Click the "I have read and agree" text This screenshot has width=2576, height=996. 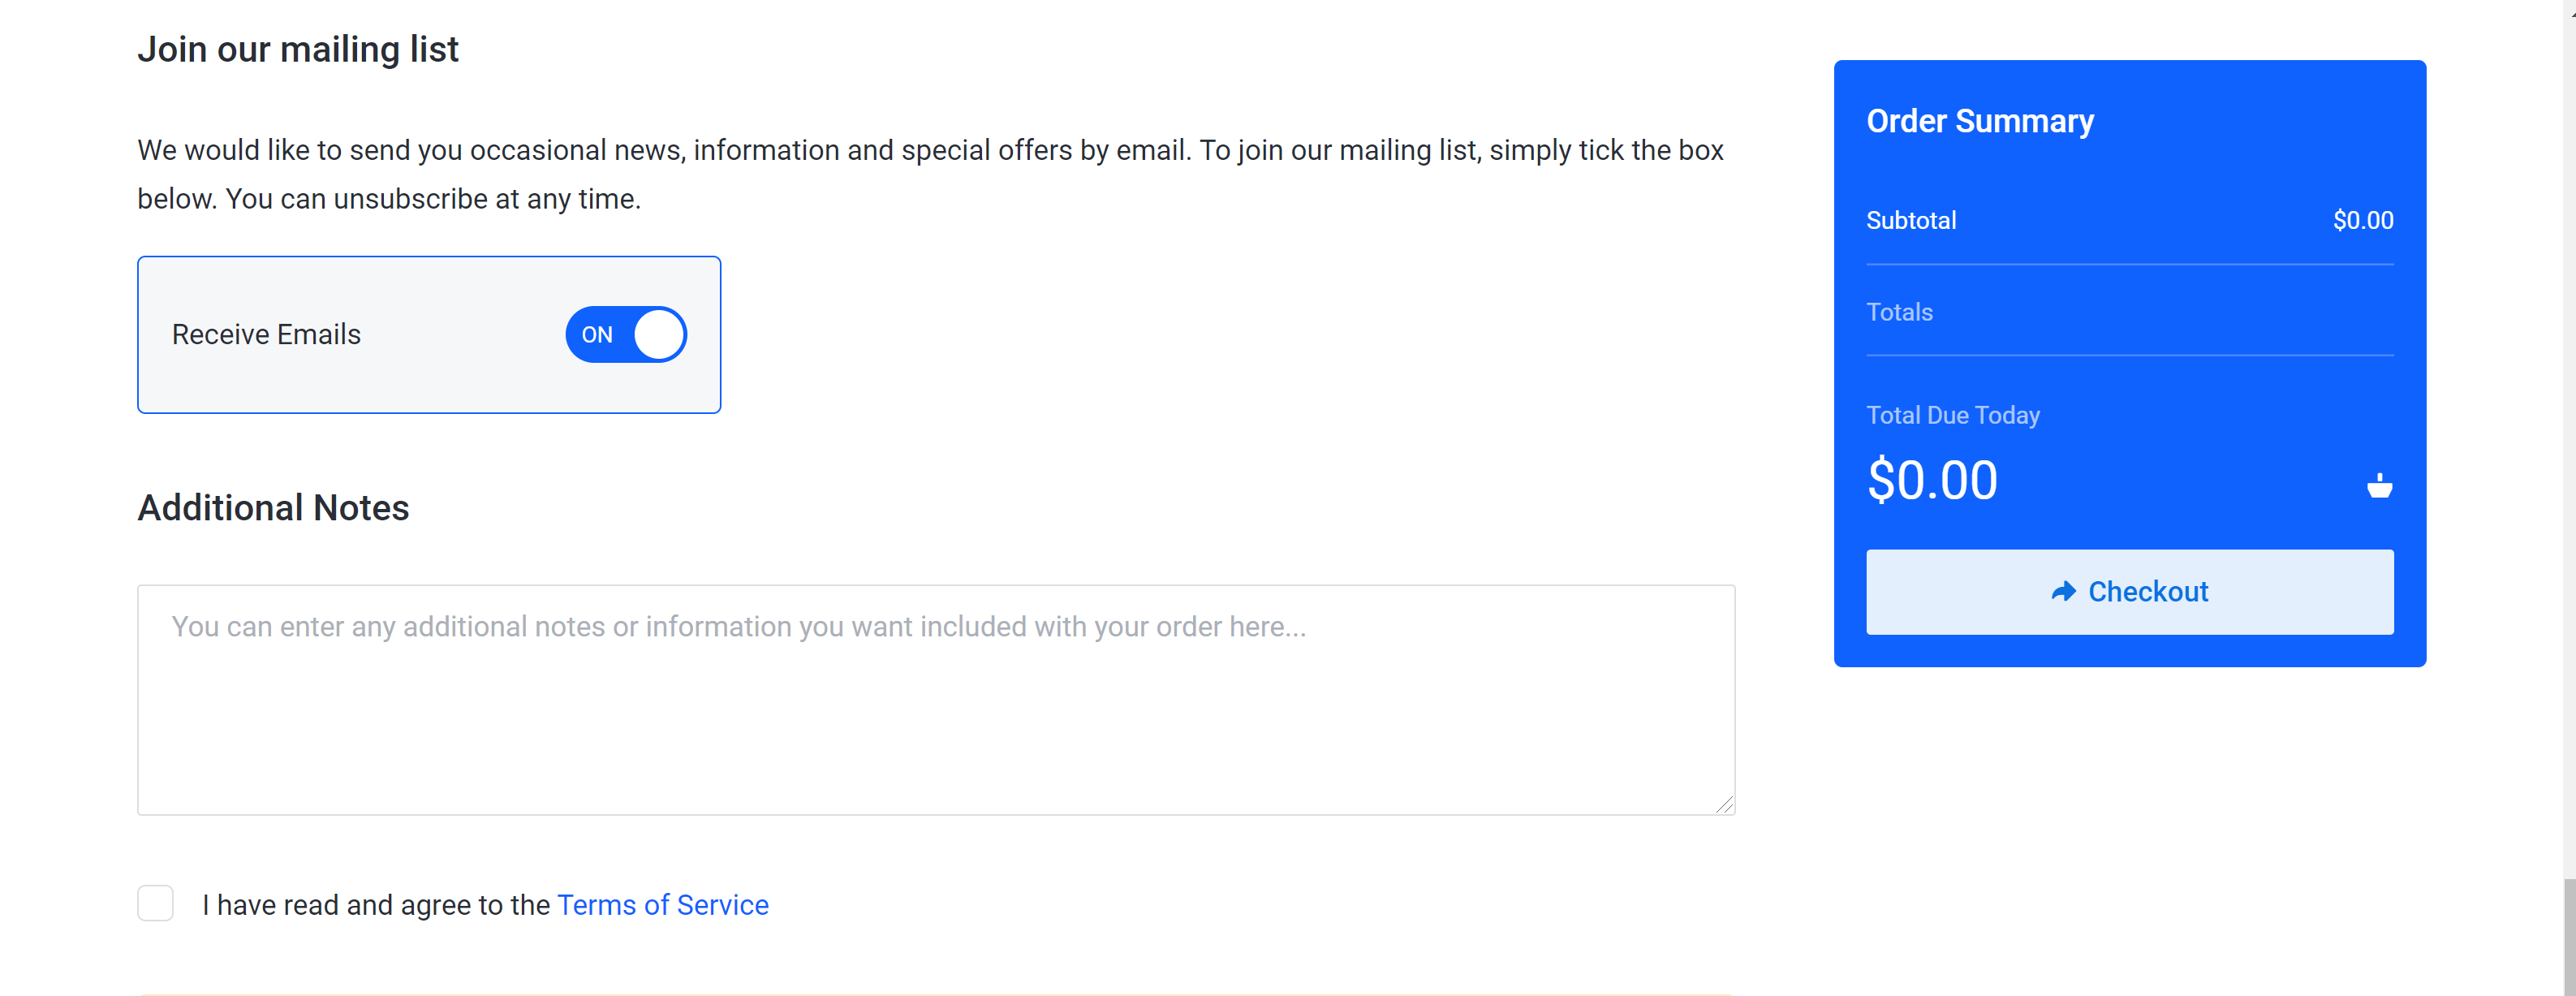[x=376, y=904]
